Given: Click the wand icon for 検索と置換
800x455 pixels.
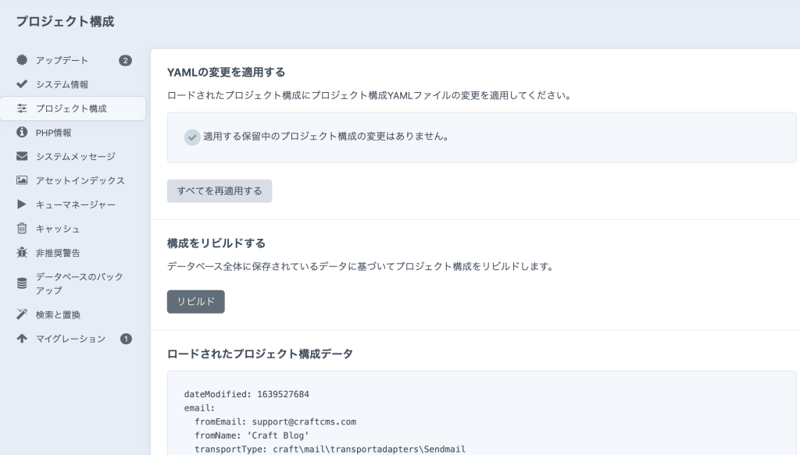Looking at the screenshot, I should tap(22, 314).
